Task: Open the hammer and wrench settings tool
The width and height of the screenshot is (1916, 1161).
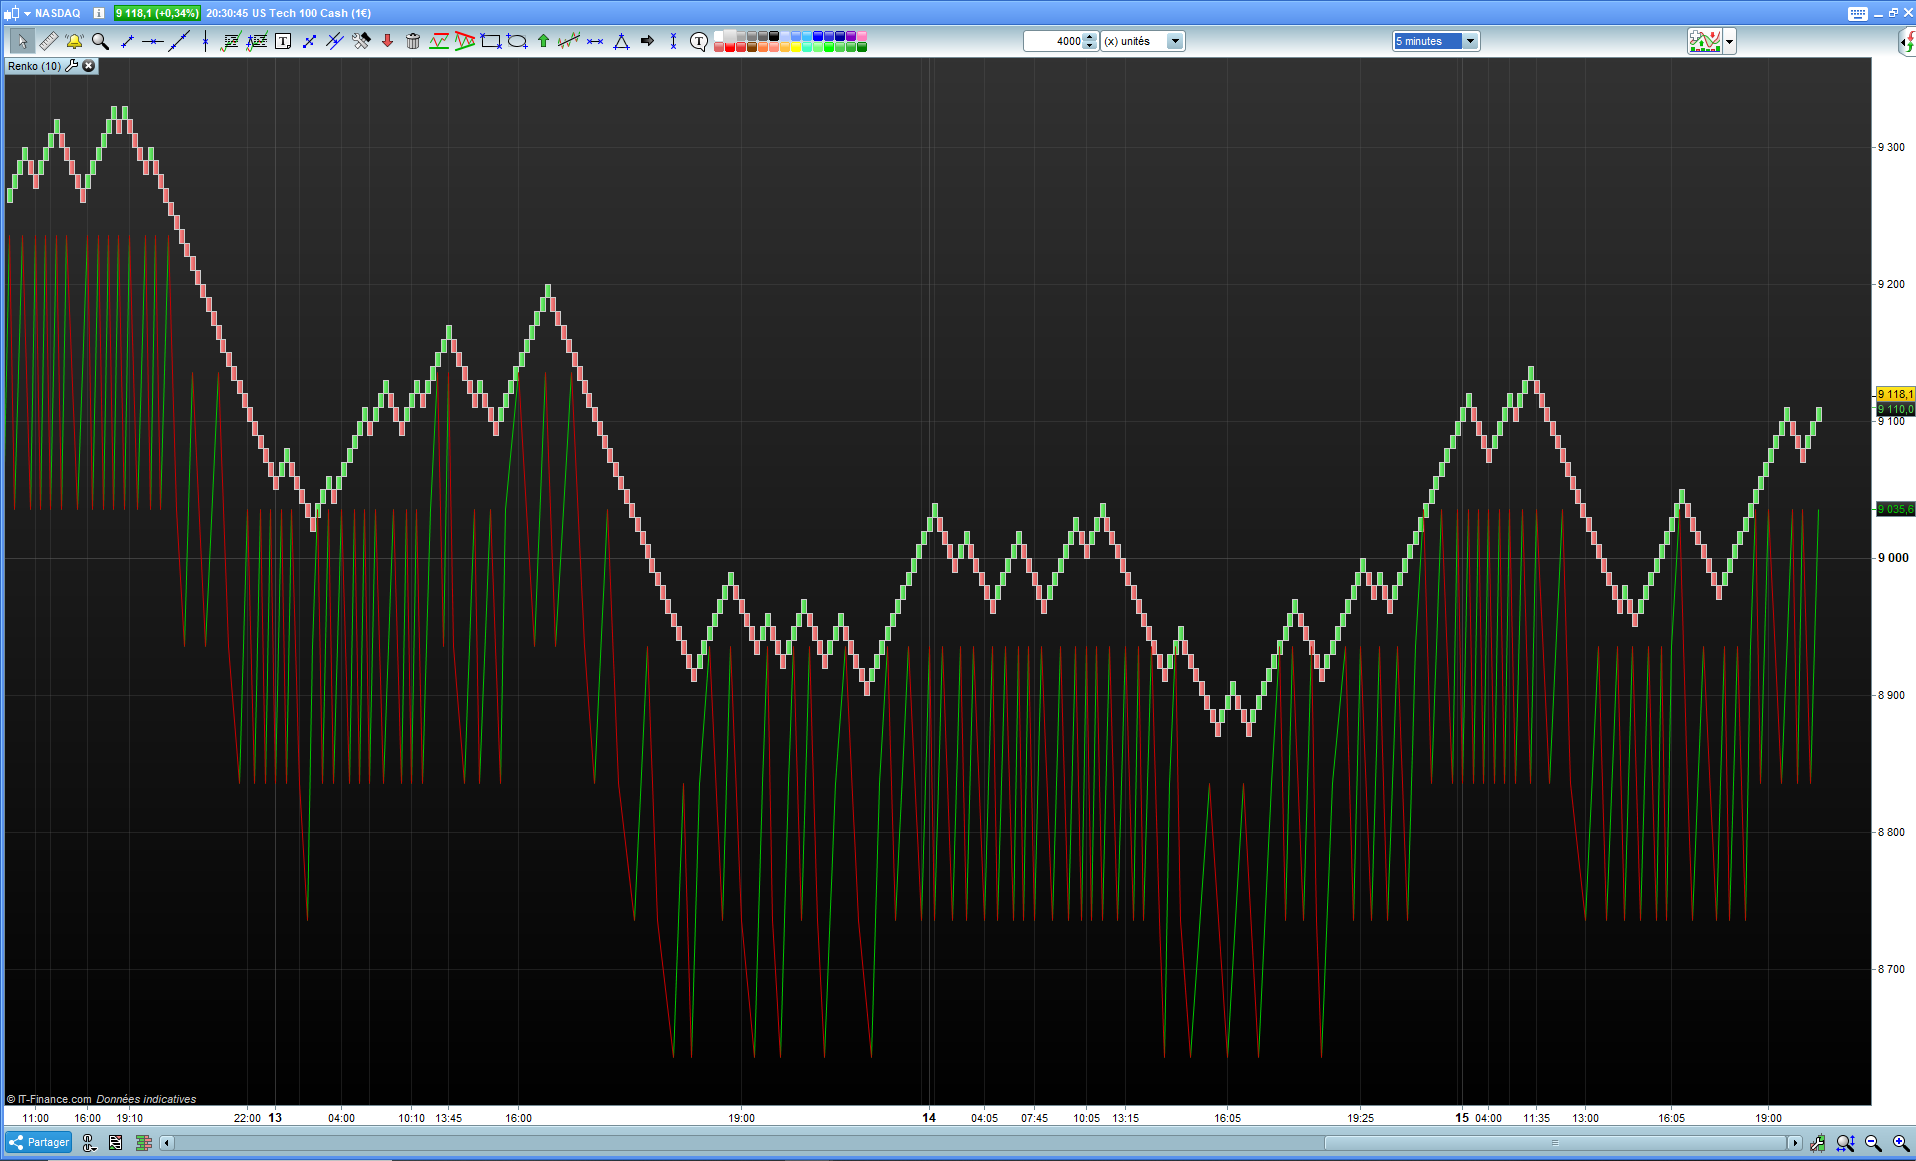Action: click(361, 41)
